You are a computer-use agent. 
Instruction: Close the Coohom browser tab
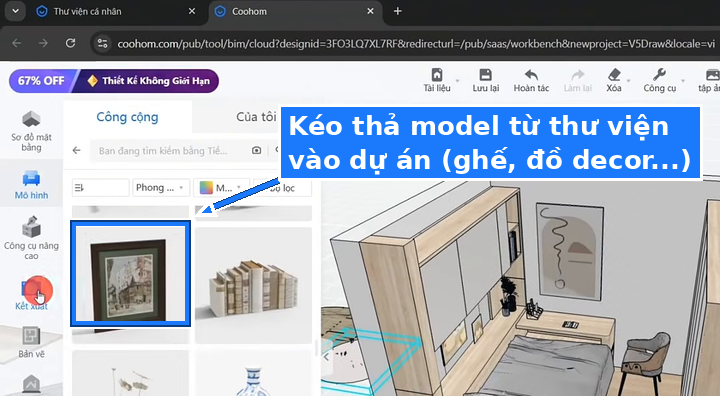pyautogui.click(x=370, y=11)
